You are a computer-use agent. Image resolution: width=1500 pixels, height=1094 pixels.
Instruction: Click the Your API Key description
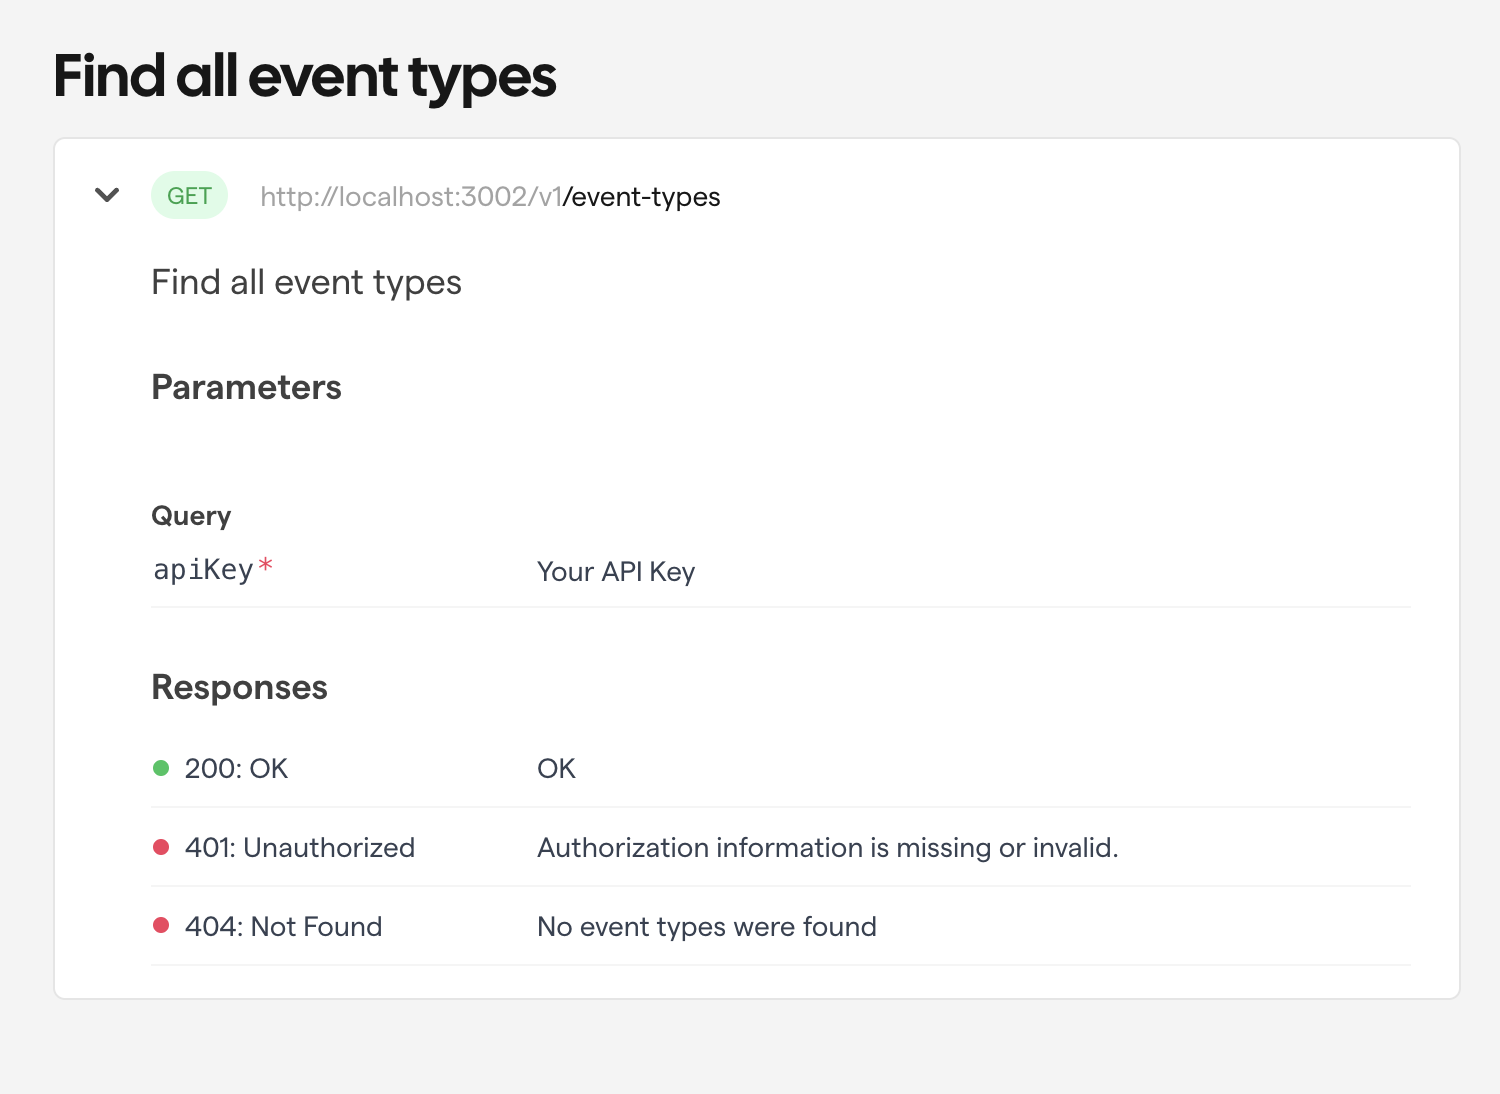(616, 572)
